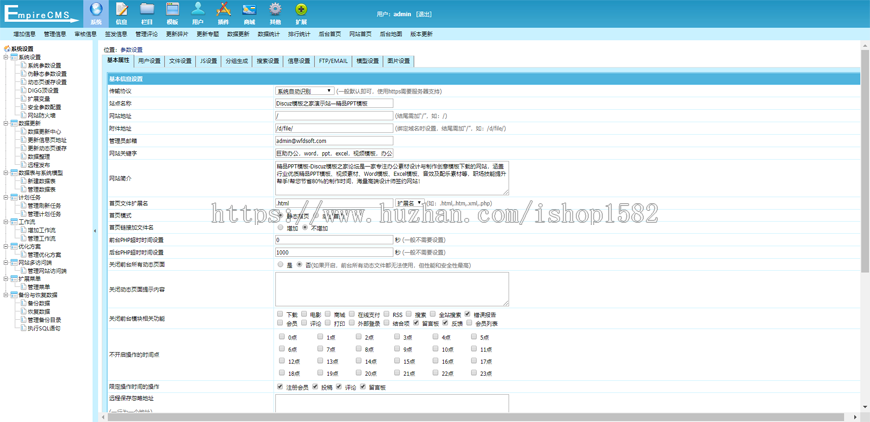870x422 pixels.
Task: Switch to the FTP/EMAIL tab
Action: pyautogui.click(x=333, y=61)
